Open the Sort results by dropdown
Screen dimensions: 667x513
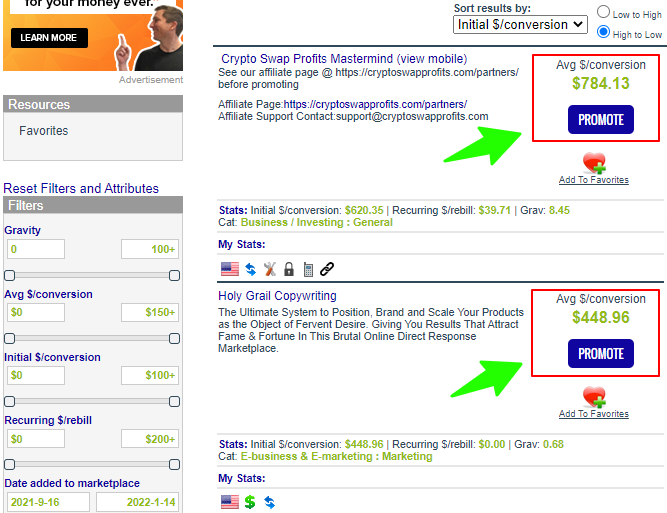(x=520, y=25)
